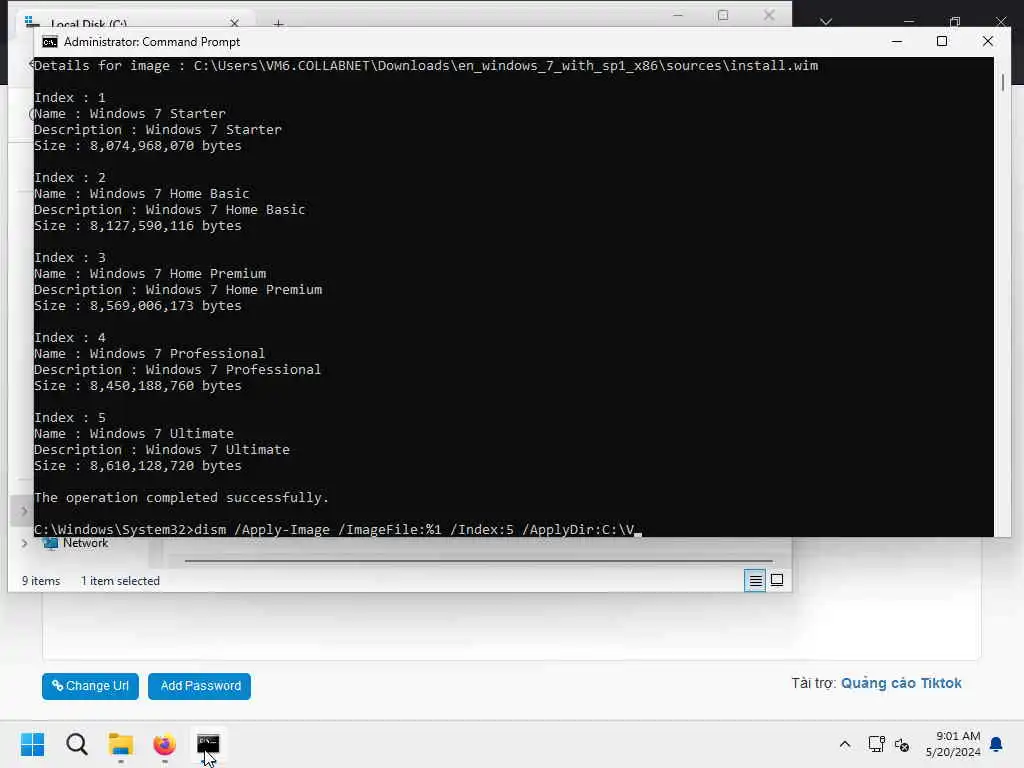The height and width of the screenshot is (768, 1024).
Task: Launch Firefox from the taskbar
Action: (165, 744)
